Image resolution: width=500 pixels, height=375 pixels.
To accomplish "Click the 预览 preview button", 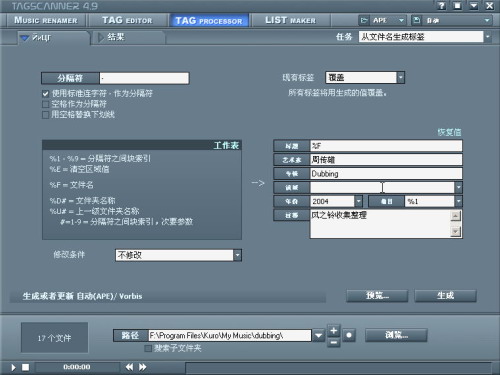I will tap(377, 296).
